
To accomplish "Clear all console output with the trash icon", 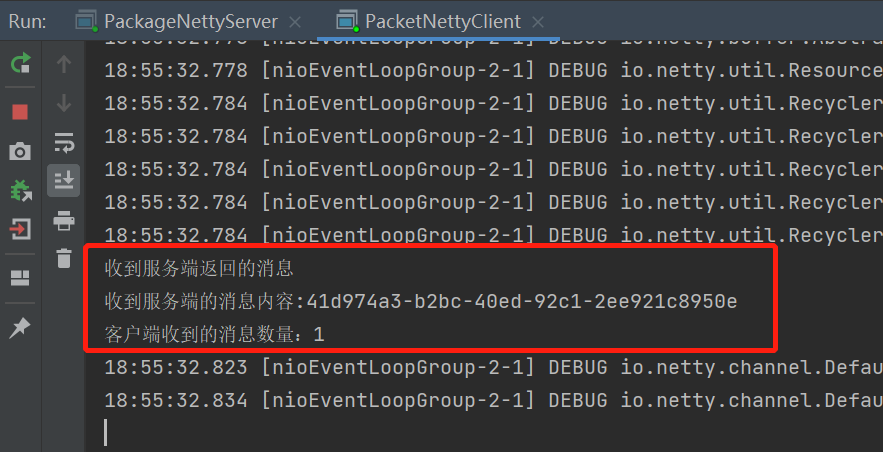I will tap(64, 258).
